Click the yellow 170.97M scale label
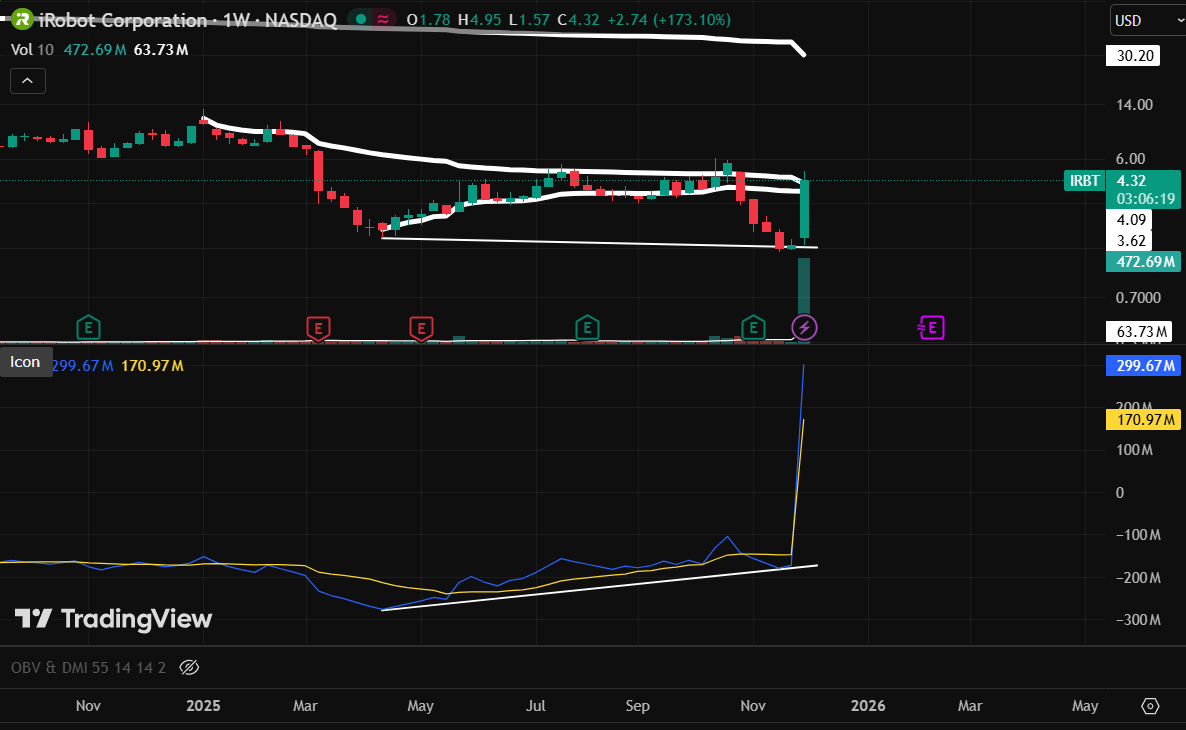Image resolution: width=1186 pixels, height=730 pixels. pyautogui.click(x=1143, y=419)
